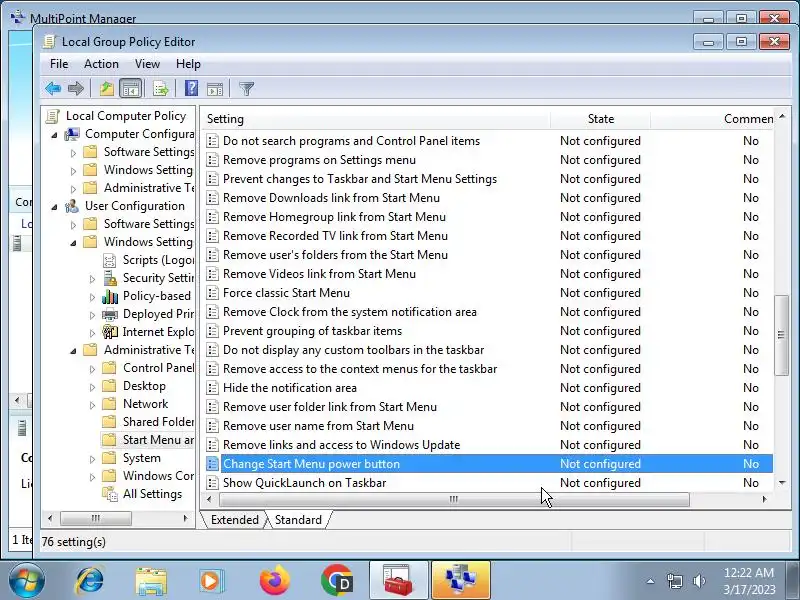
Task: Open the Action menu
Action: click(x=102, y=64)
